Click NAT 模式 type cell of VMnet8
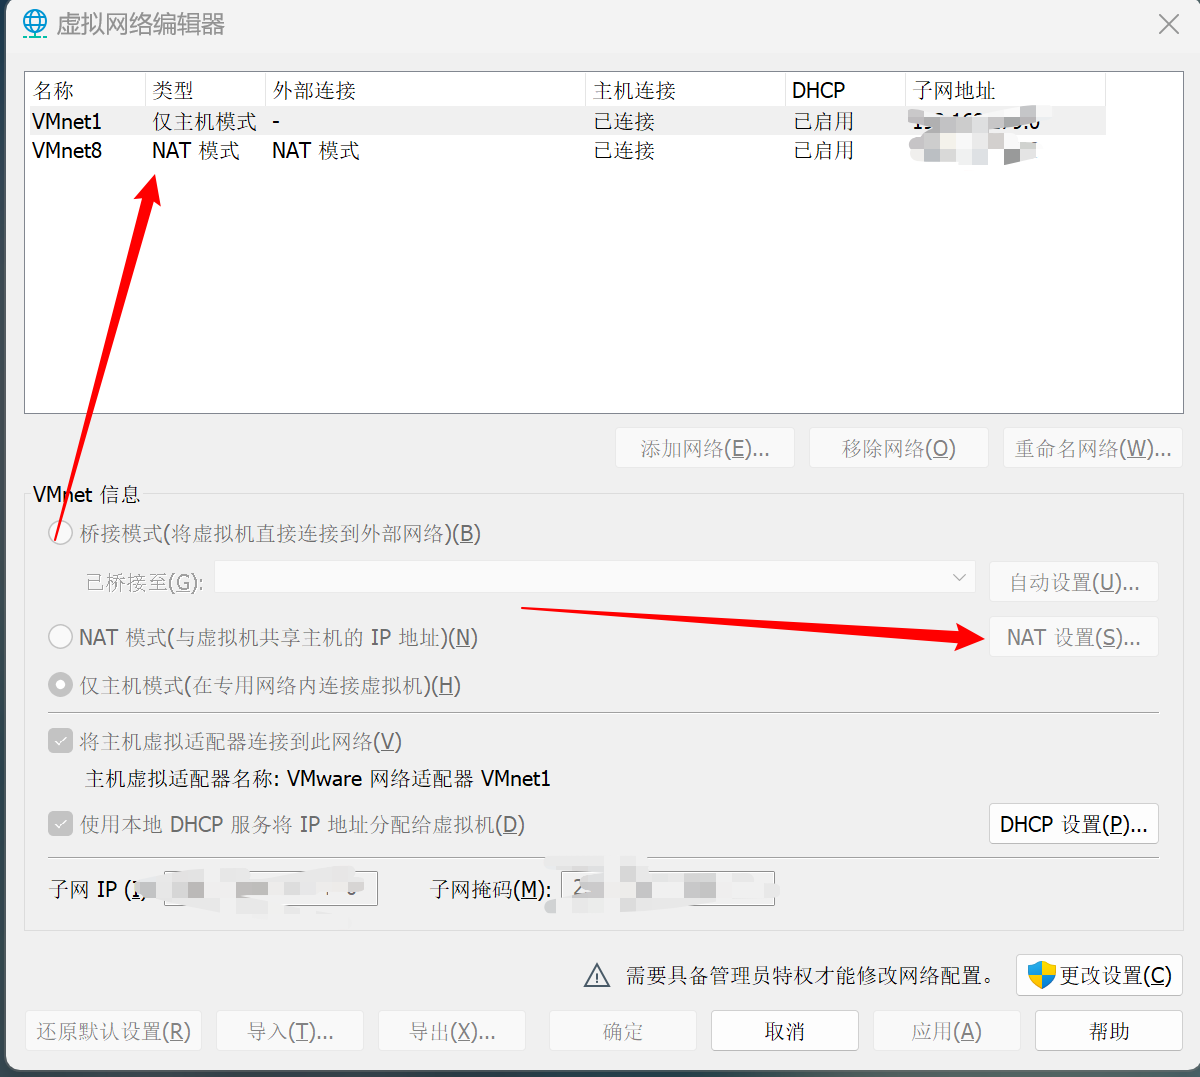 point(196,151)
